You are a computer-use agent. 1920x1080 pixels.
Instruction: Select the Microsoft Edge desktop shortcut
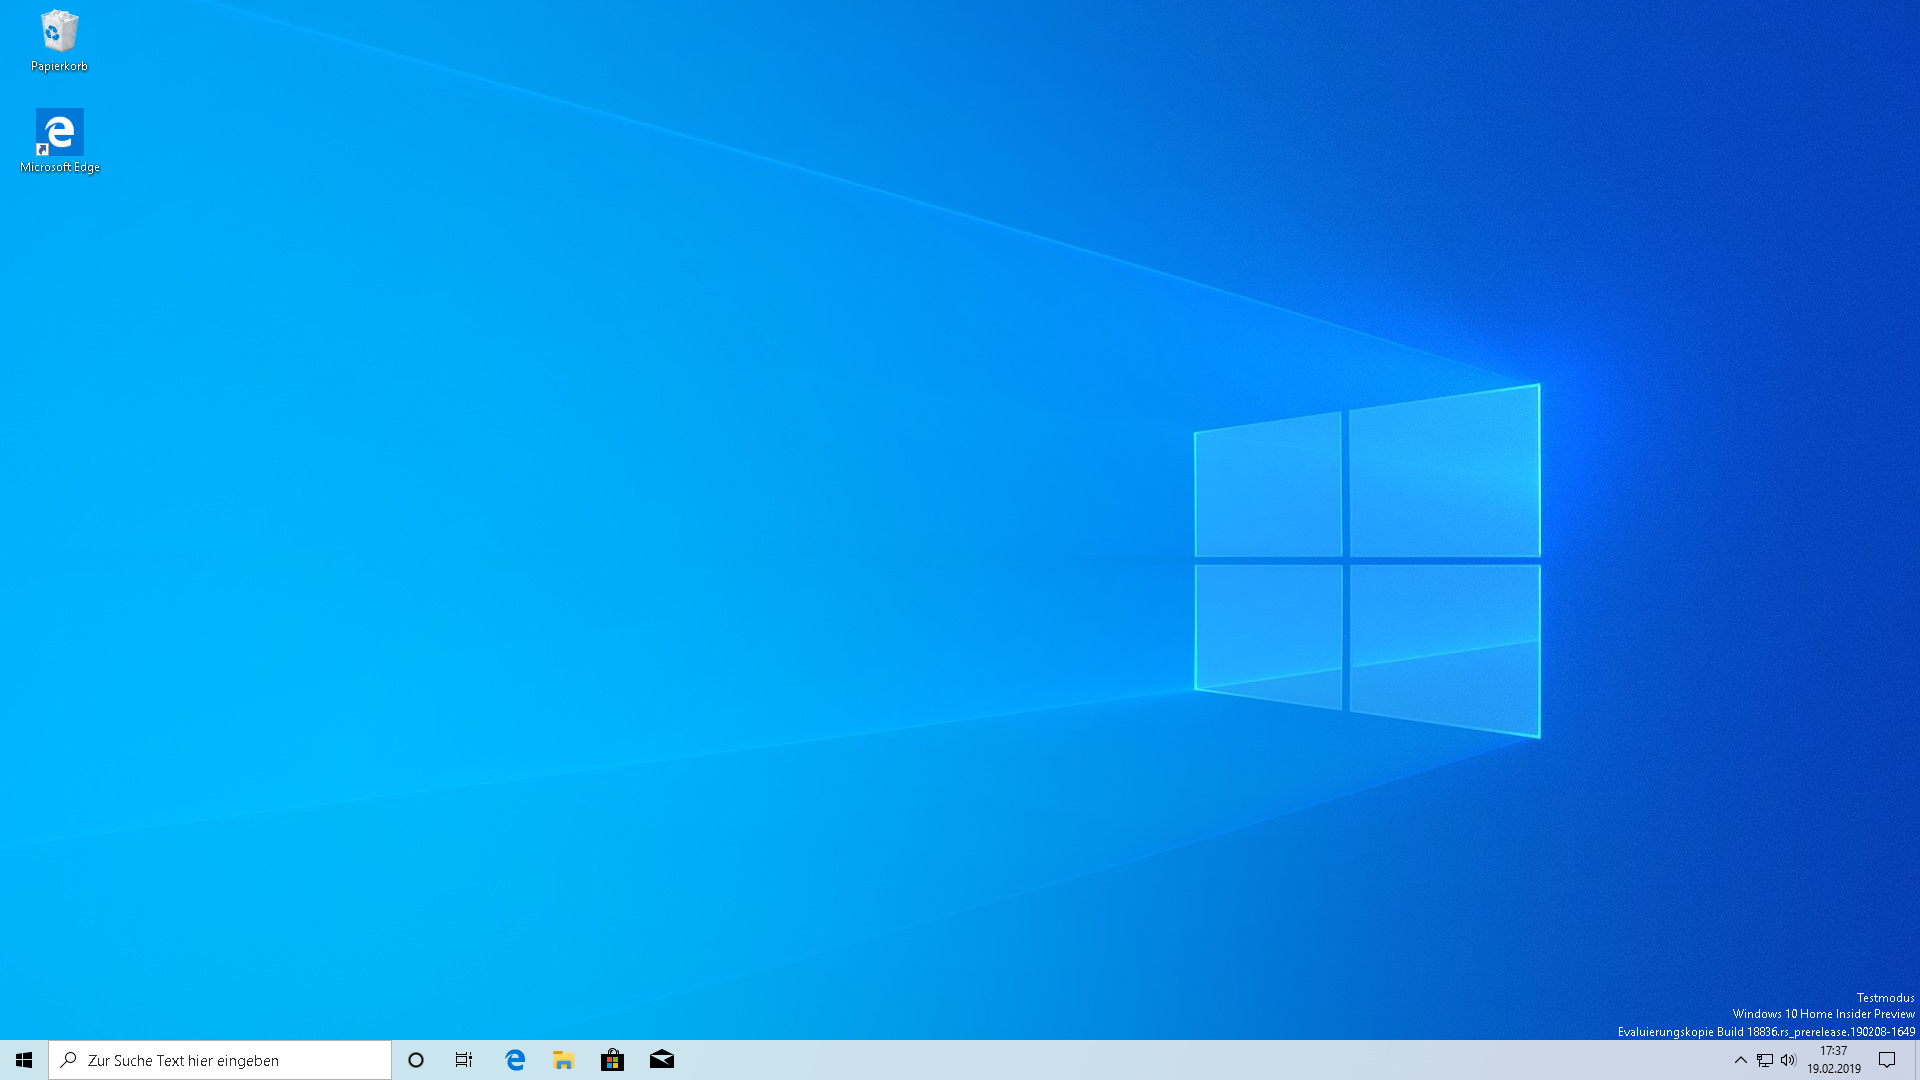pos(59,132)
